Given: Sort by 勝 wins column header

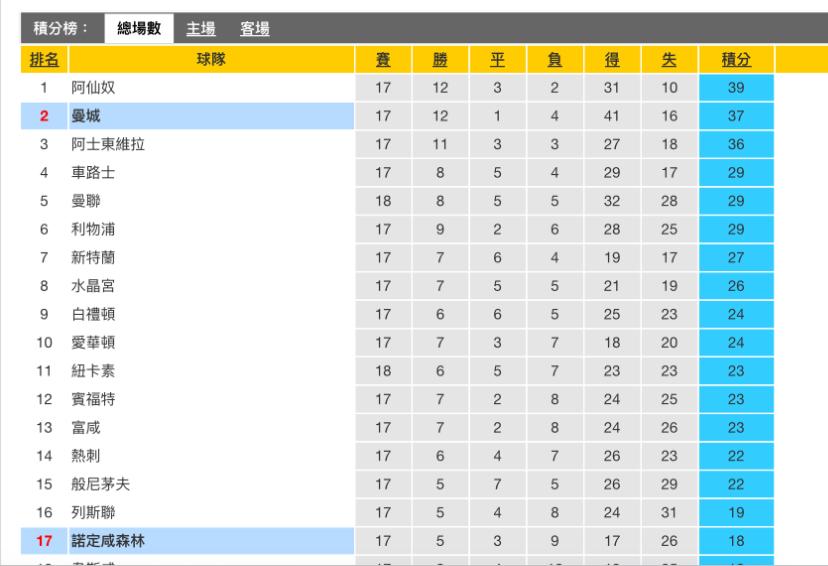Looking at the screenshot, I should click(440, 61).
